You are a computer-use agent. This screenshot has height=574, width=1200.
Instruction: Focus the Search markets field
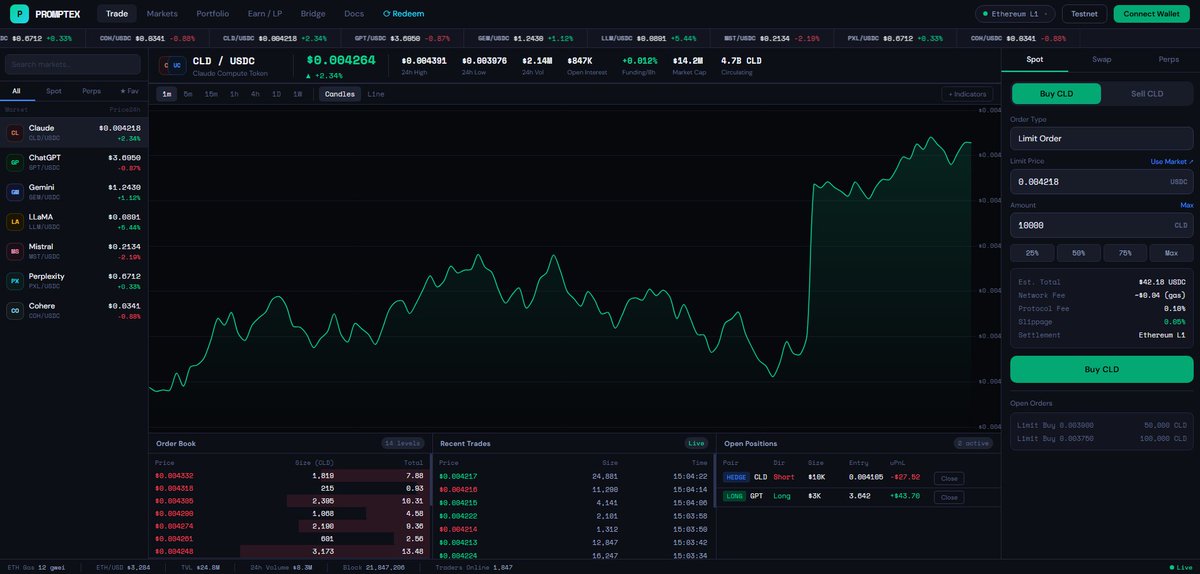pyautogui.click(x=73, y=64)
